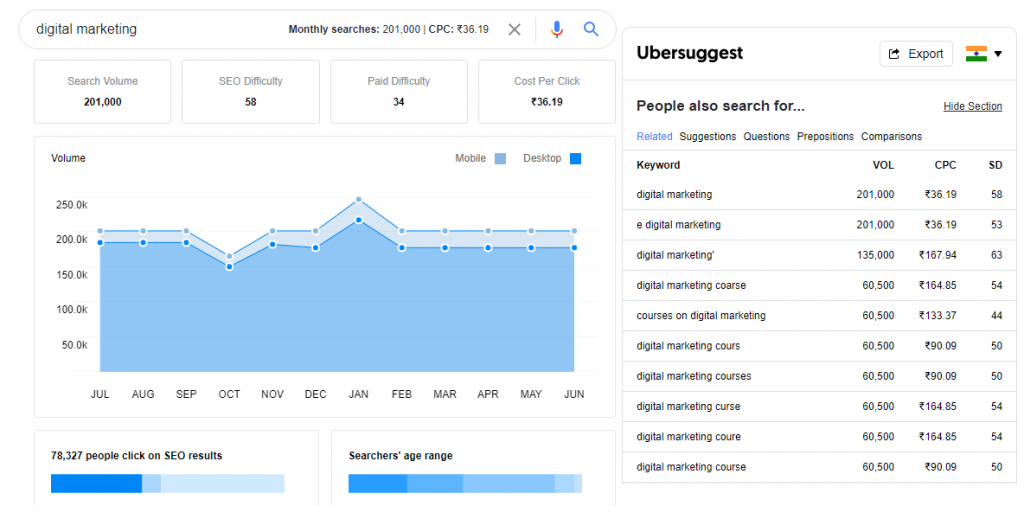Sort by SD column header

point(995,165)
